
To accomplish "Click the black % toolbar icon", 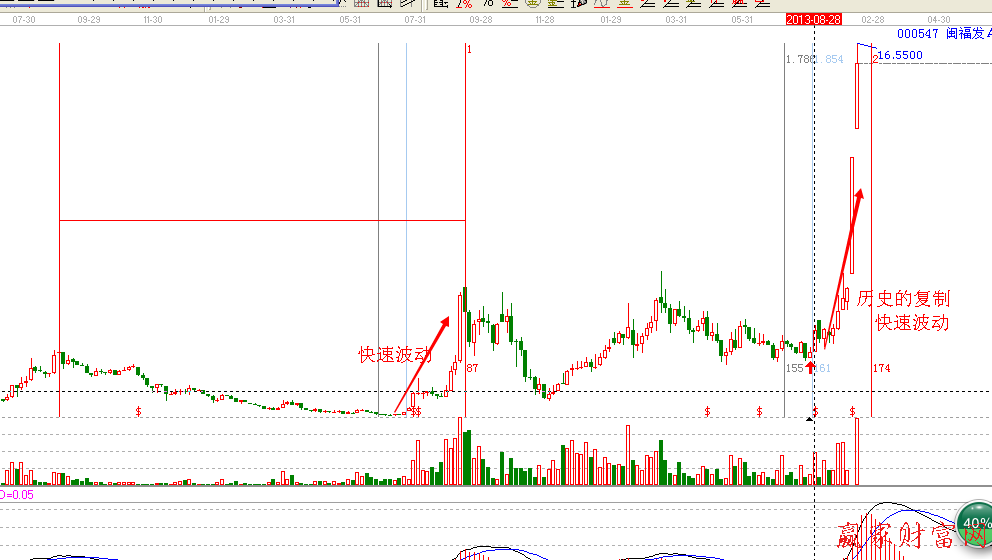I will (x=488, y=4).
